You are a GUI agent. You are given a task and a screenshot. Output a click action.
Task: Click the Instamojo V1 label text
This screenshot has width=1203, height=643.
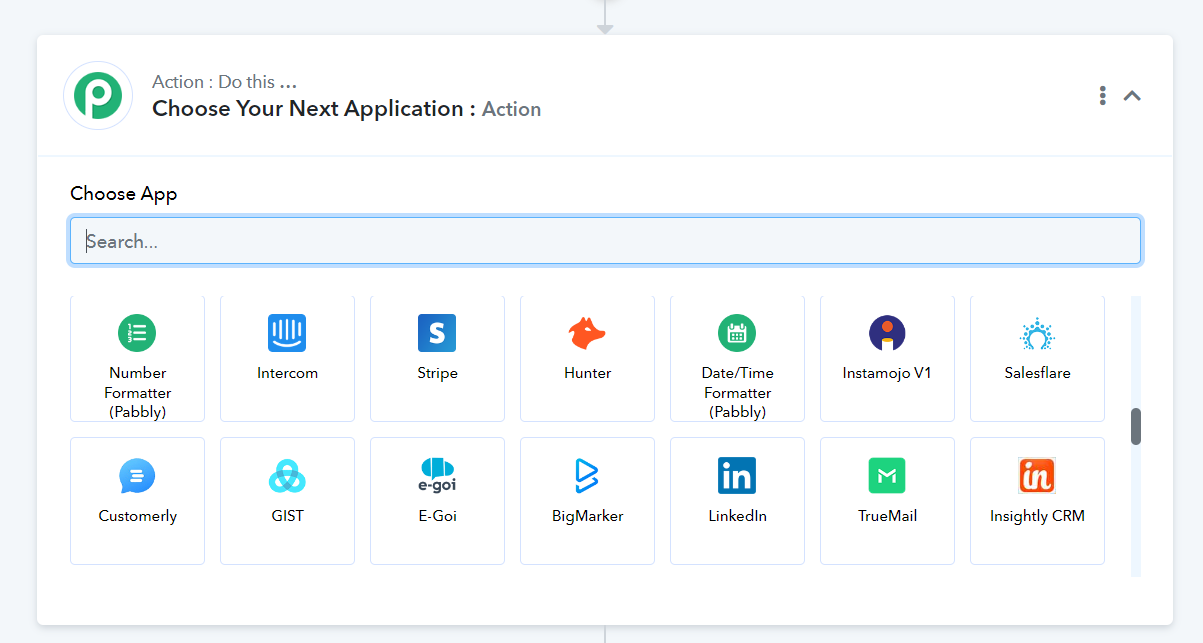887,373
